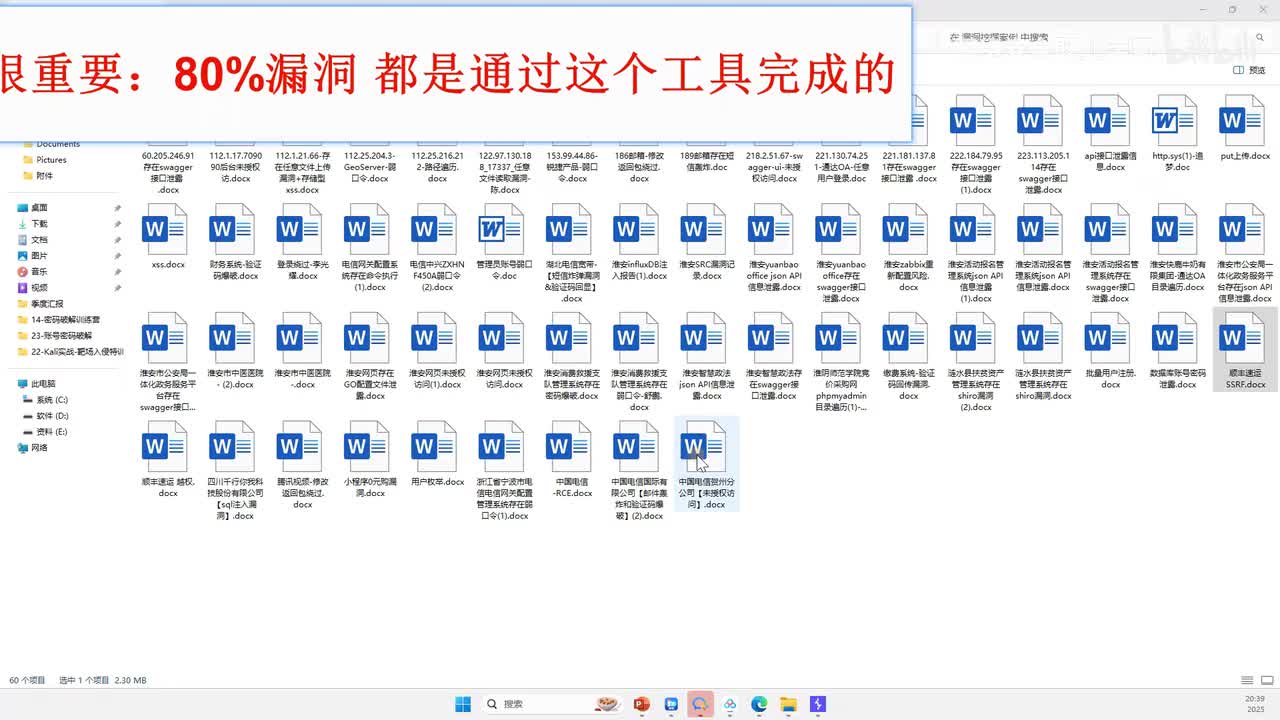Image resolution: width=1280 pixels, height=720 pixels.
Task: Go to 文档 in quick access
Action: coord(40,240)
